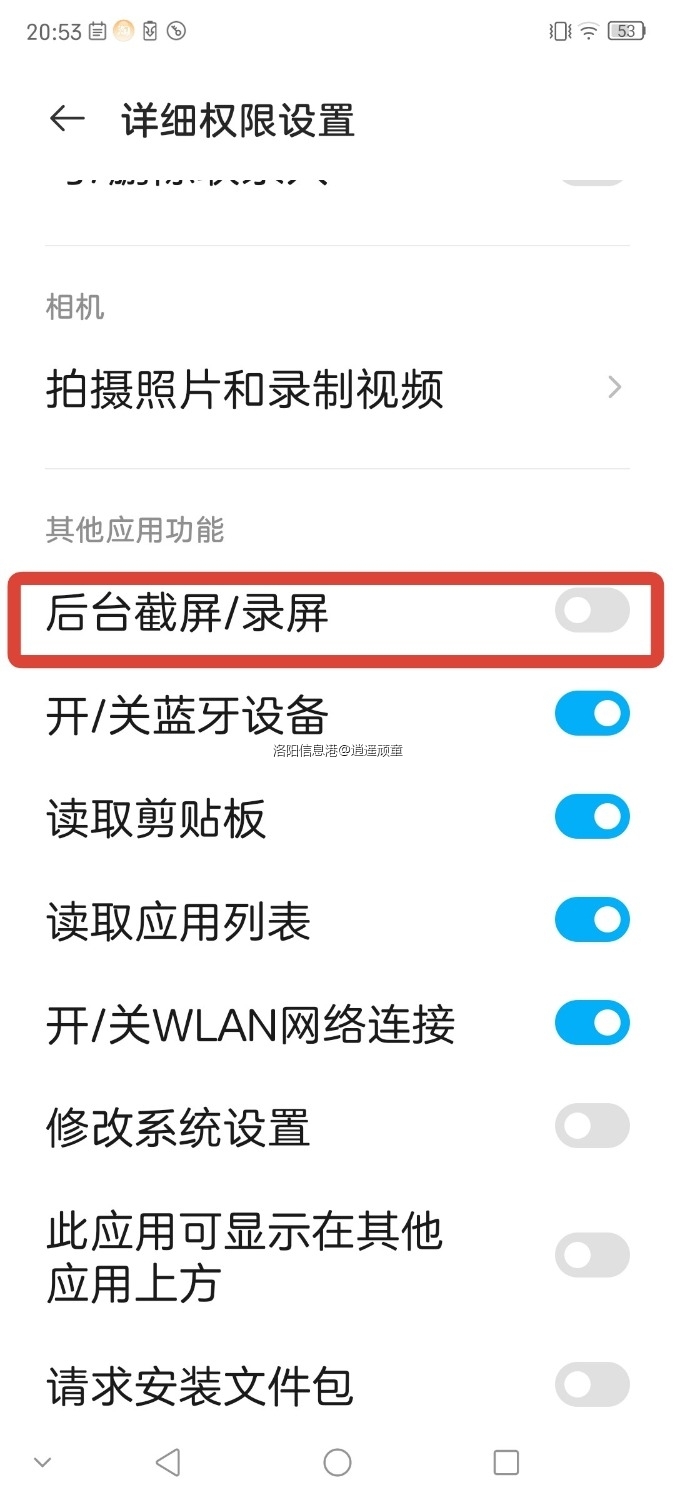Disable 开/关WLAN网络连接 switch
The image size is (675, 1500).
pyautogui.click(x=592, y=1023)
